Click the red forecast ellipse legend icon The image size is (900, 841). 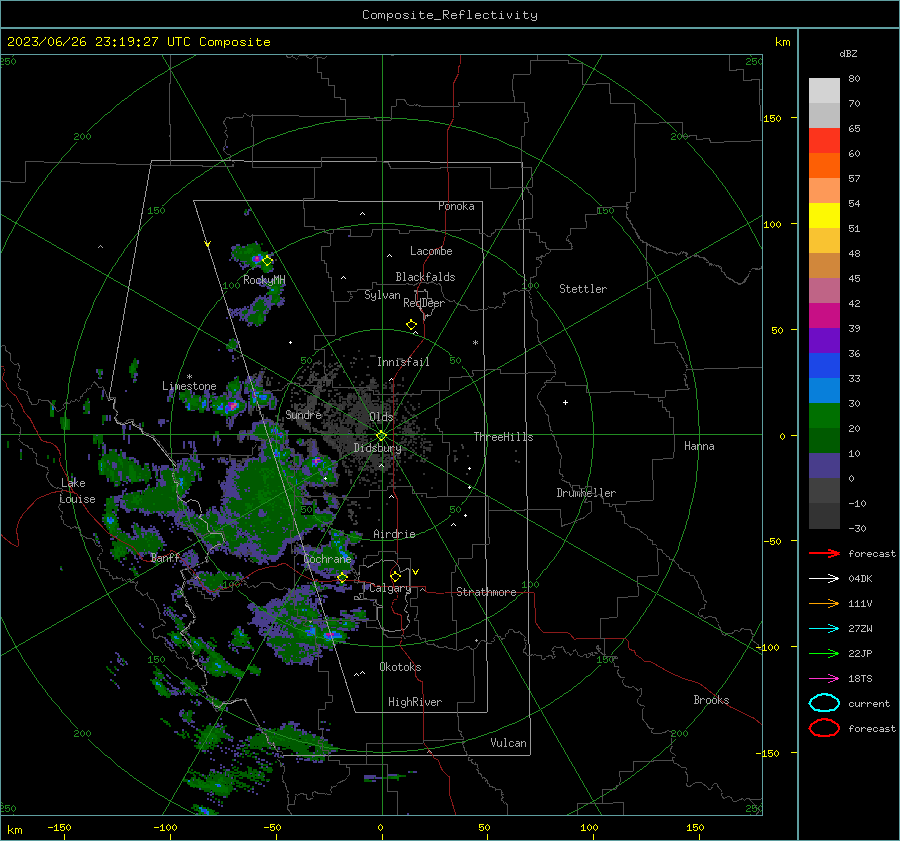click(824, 728)
